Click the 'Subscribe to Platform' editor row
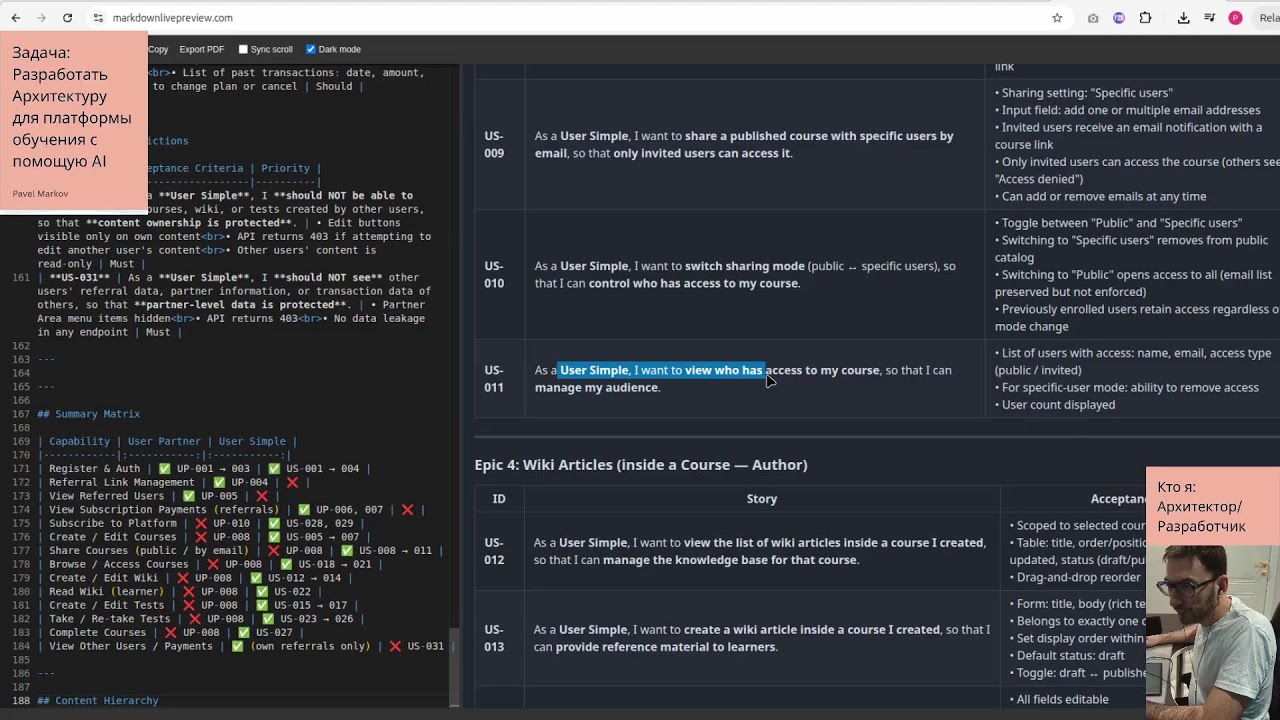 tap(198, 524)
